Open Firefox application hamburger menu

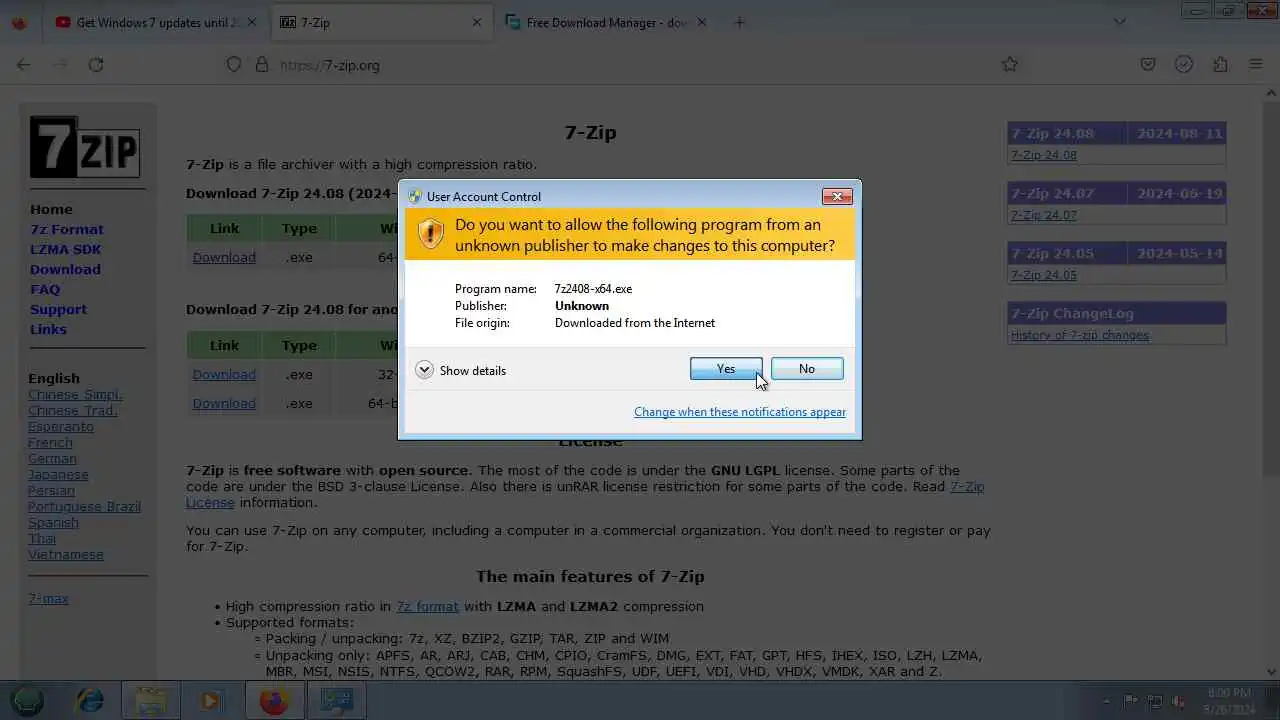pos(1256,64)
